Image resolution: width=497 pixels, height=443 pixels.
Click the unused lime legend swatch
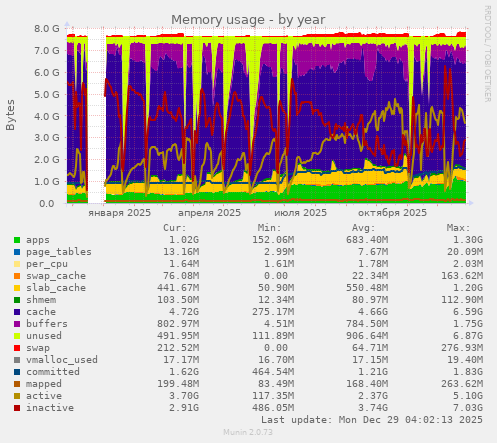pos(17,336)
